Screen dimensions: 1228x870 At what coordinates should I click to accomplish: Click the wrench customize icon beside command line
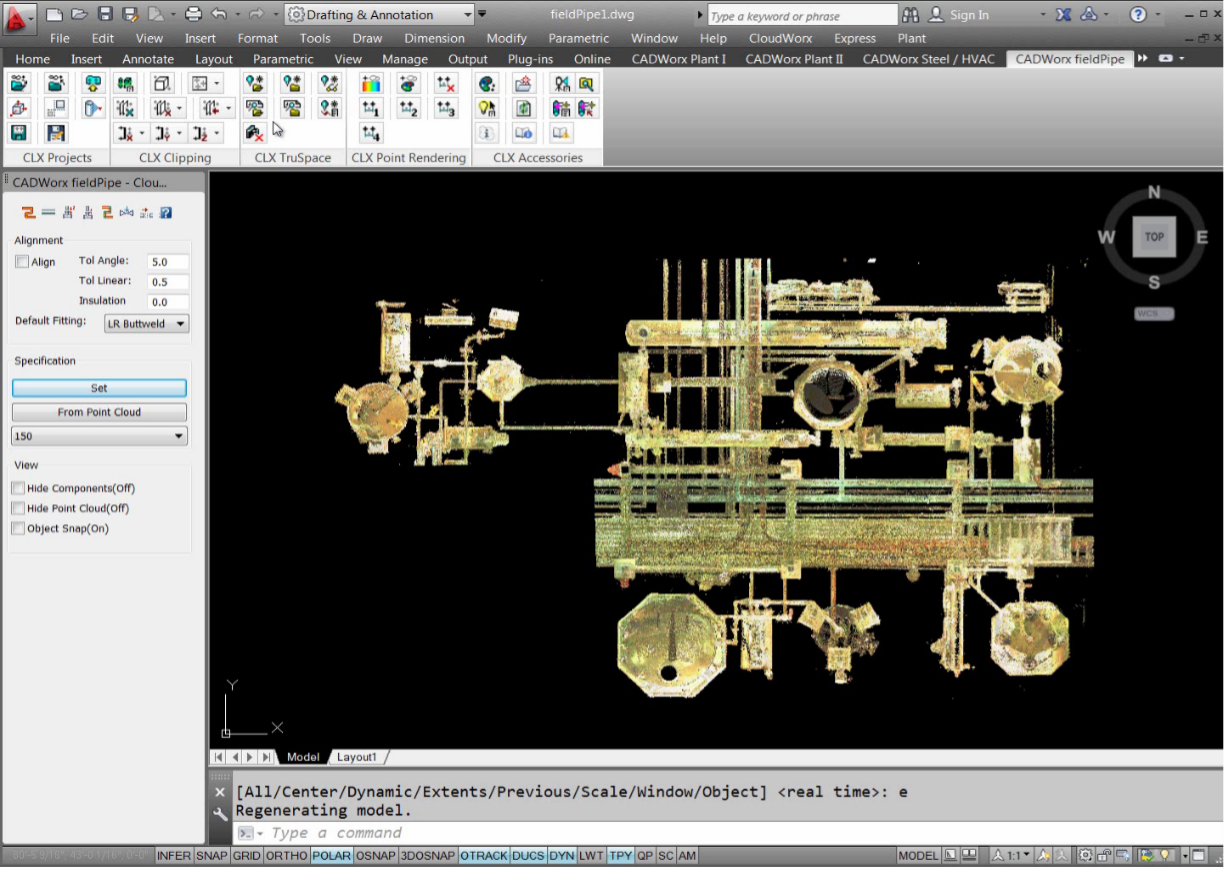pos(221,814)
